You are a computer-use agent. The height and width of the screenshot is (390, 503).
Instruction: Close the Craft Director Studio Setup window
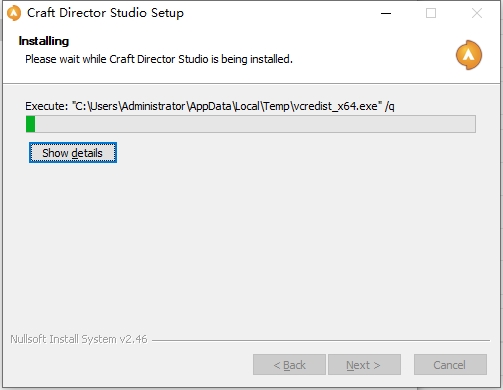(477, 13)
